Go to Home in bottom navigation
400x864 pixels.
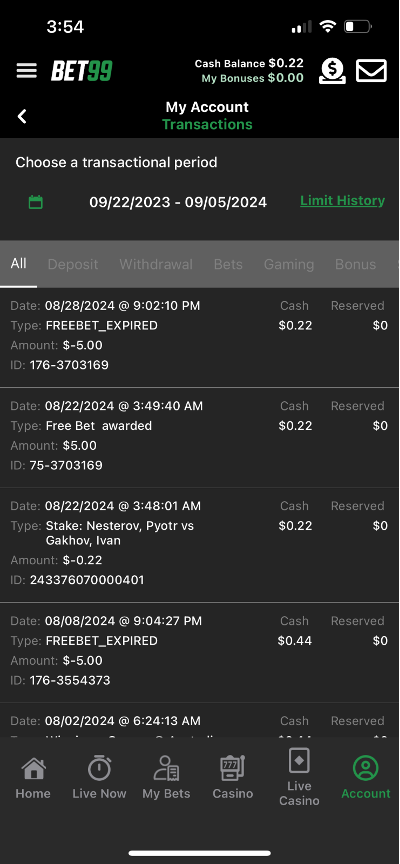click(33, 778)
